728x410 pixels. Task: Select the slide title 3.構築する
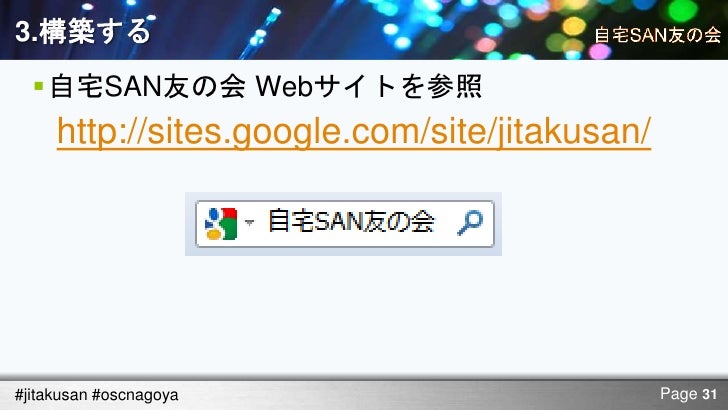83,32
